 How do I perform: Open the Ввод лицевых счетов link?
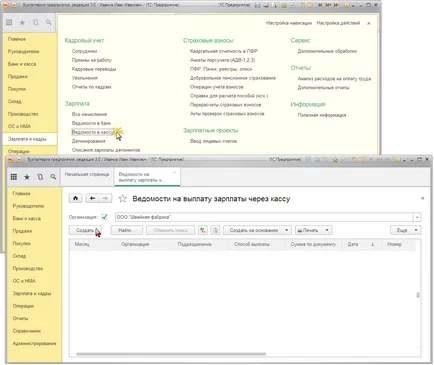click(213, 141)
